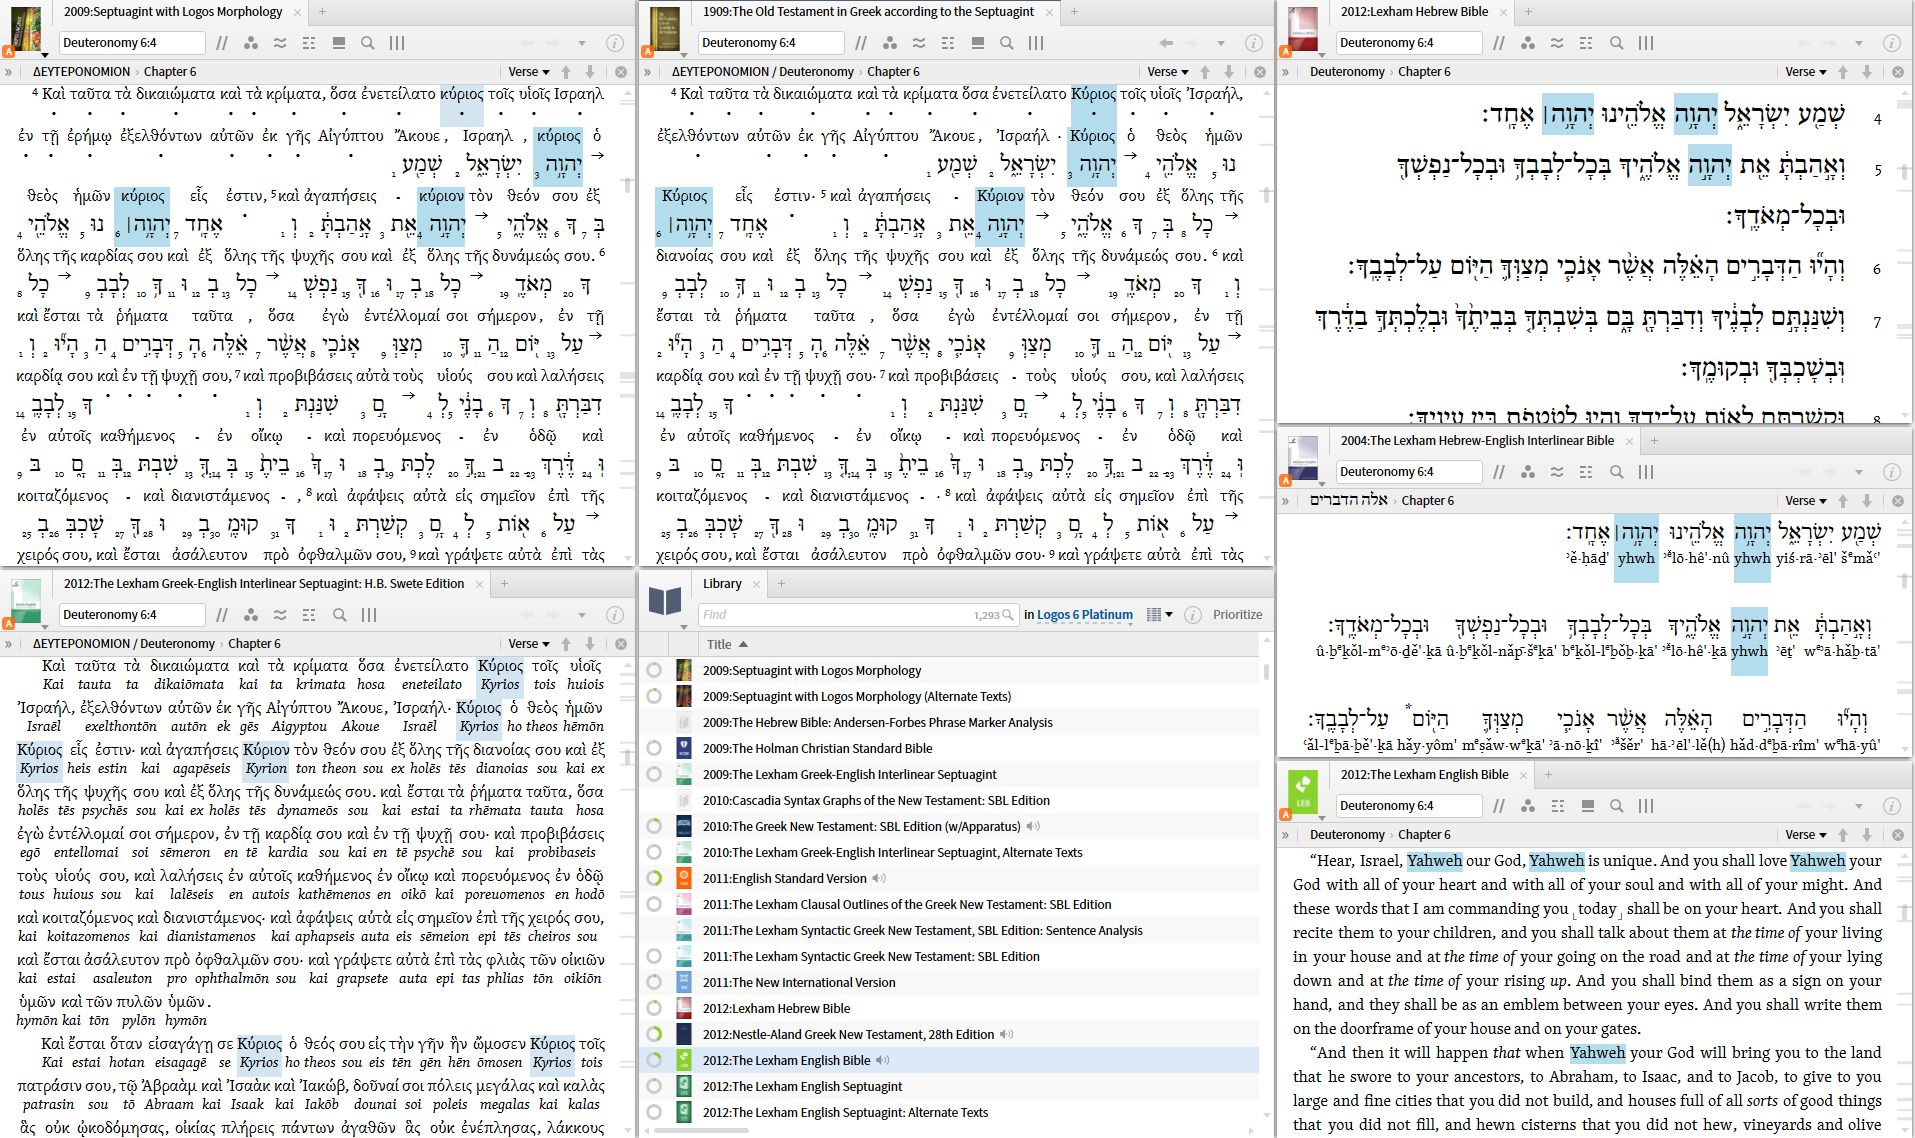Viewport: 1915px width, 1138px height.
Task: Open interlinear options in Lexham Hebrew-English Interlinear Bible panel
Action: pos(1586,472)
